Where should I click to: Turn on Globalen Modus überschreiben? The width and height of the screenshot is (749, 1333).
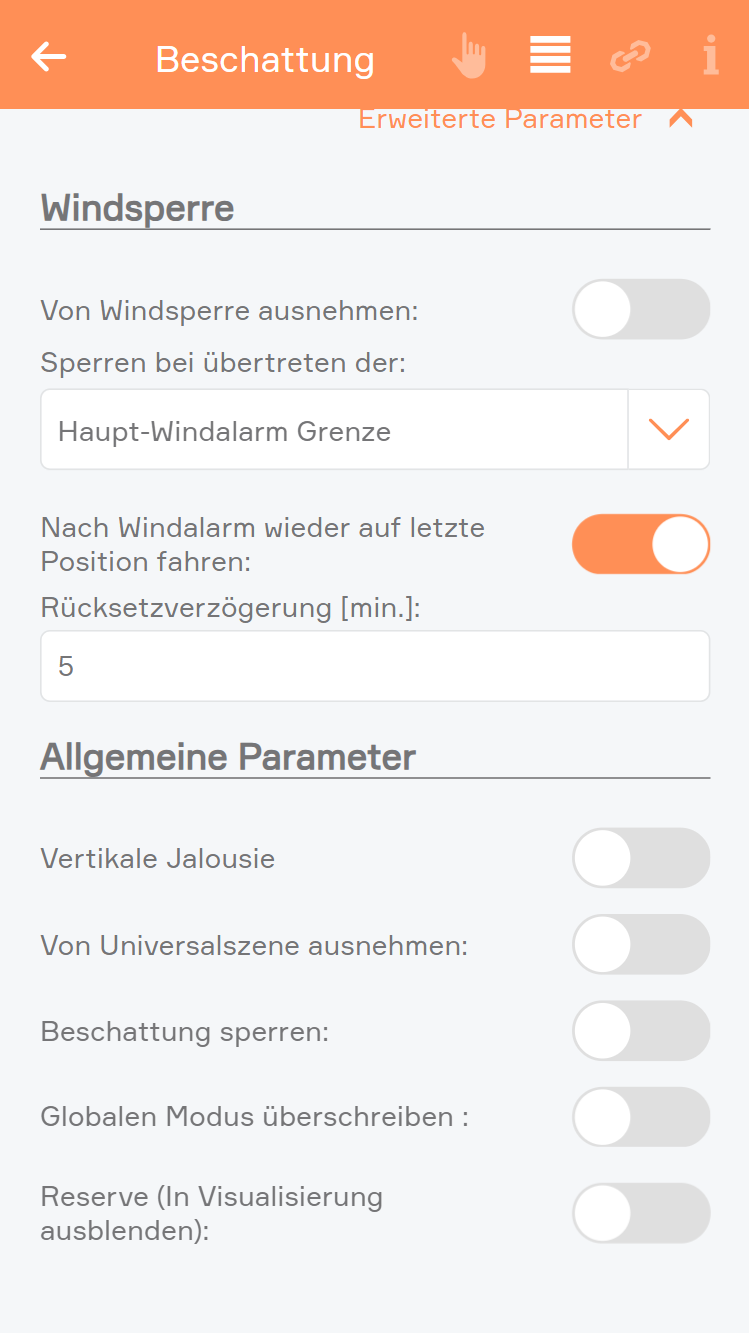click(641, 1117)
